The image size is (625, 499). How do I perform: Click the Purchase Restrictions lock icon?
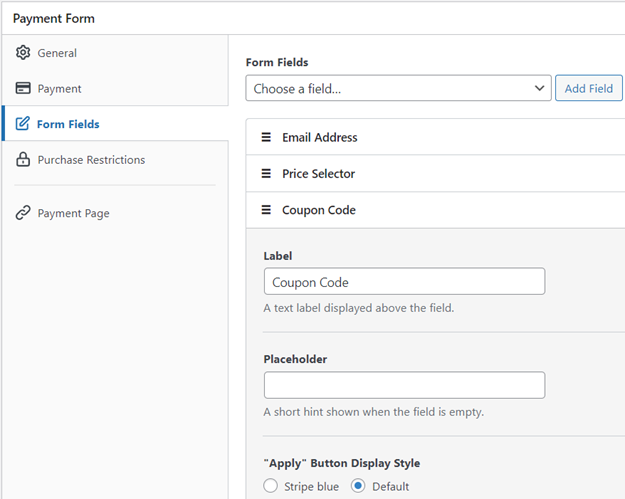coord(23,159)
